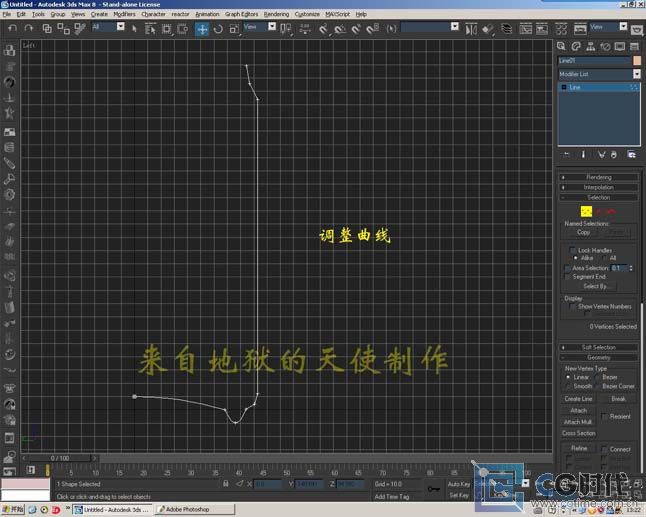Click the Break button

618,399
